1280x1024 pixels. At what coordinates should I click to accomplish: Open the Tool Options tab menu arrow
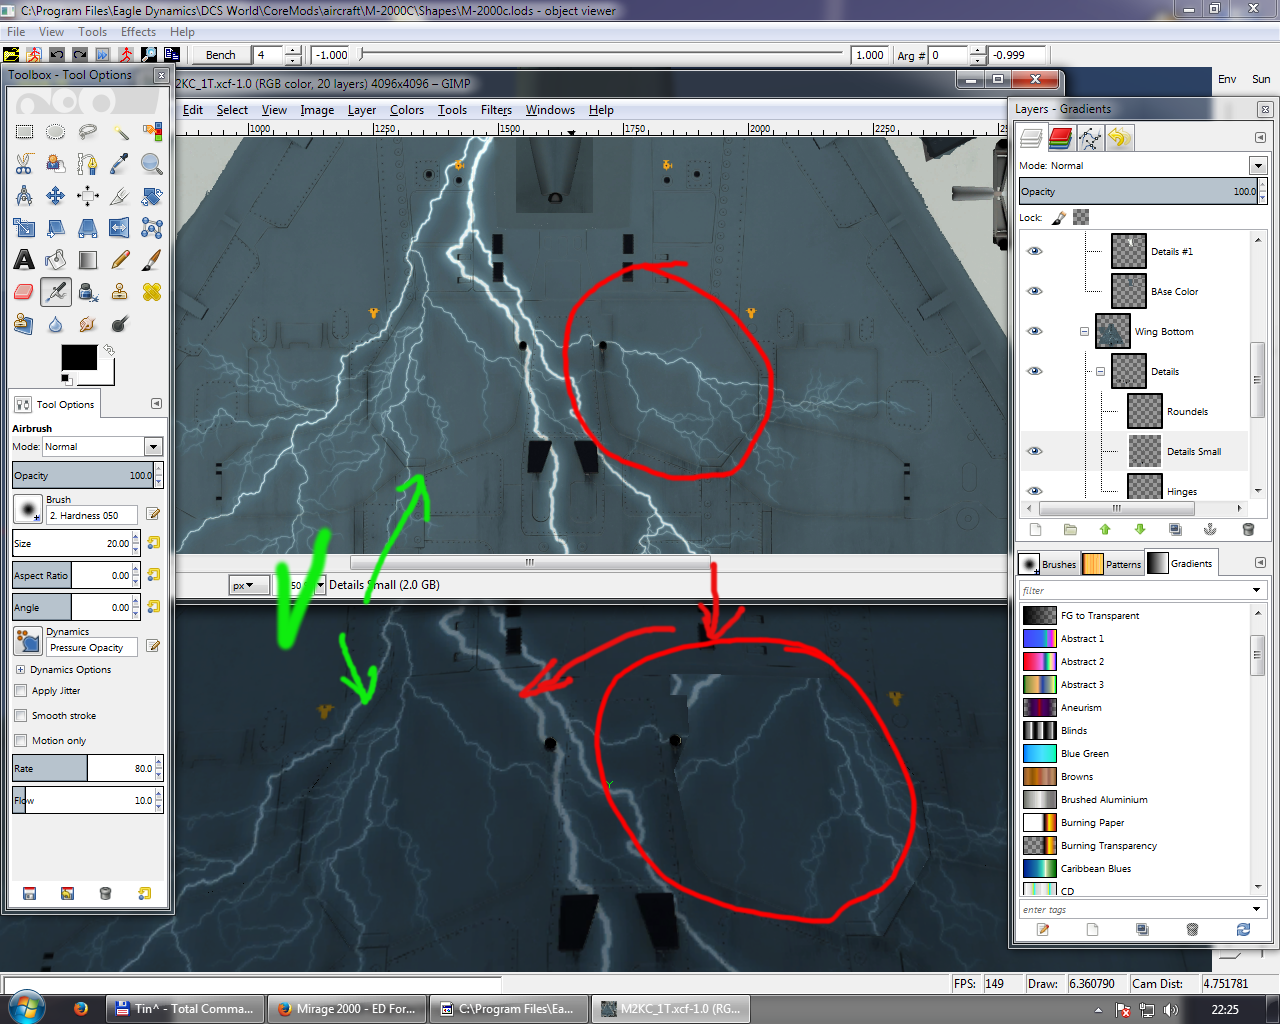coord(156,404)
